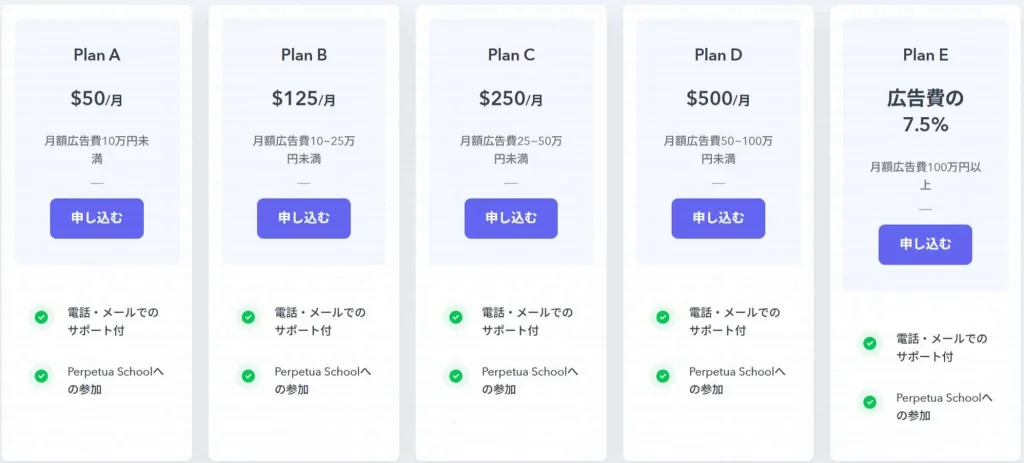
Task: Click Plan B's Perpetua School check icon
Action: [x=248, y=376]
